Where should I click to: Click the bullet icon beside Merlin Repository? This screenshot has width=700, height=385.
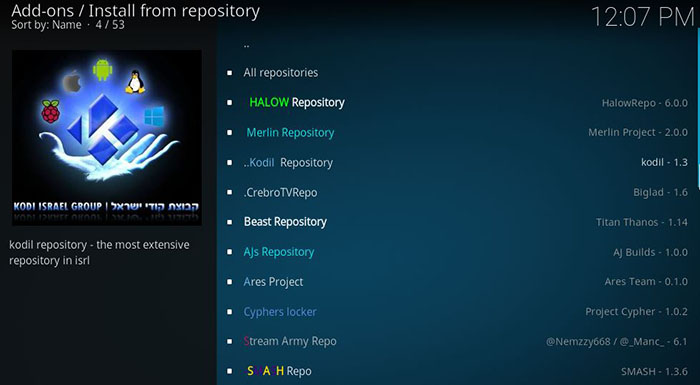click(x=229, y=133)
